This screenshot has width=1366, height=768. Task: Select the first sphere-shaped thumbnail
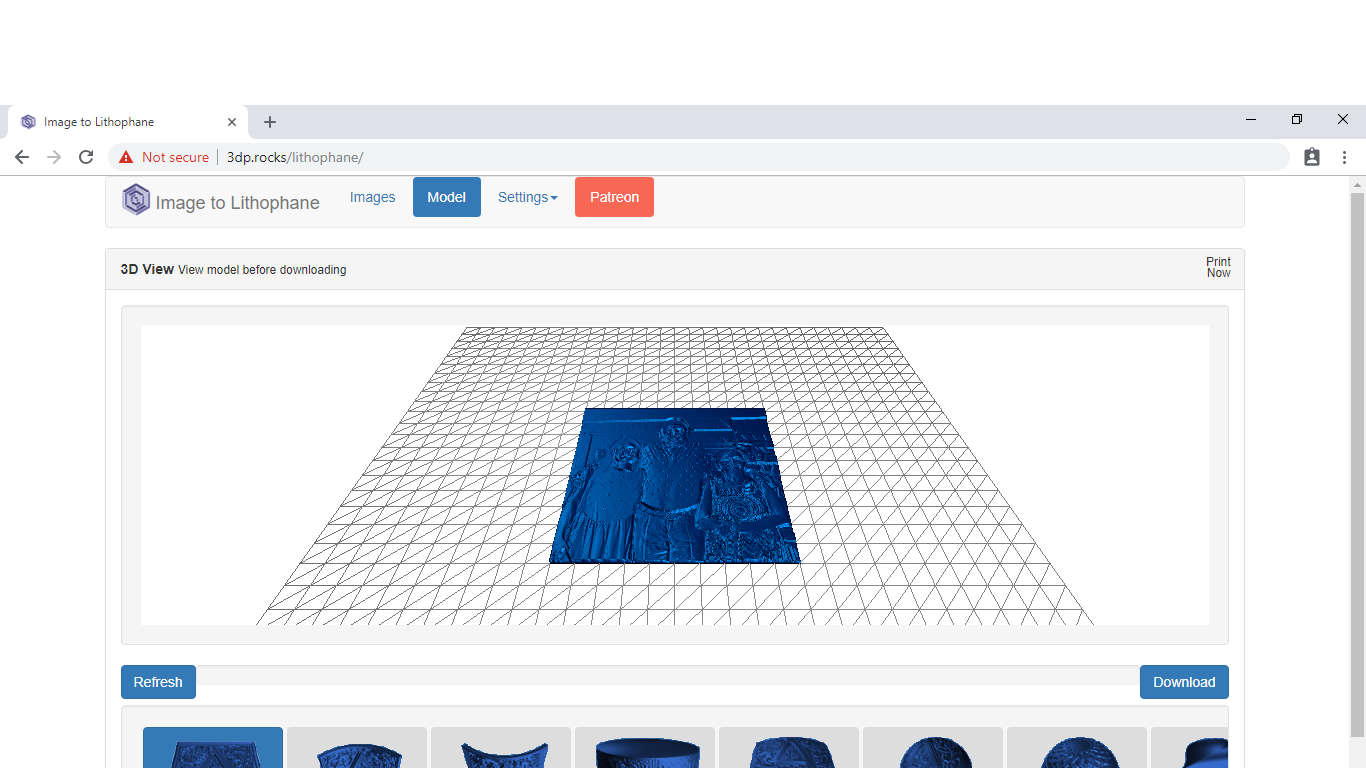click(933, 748)
